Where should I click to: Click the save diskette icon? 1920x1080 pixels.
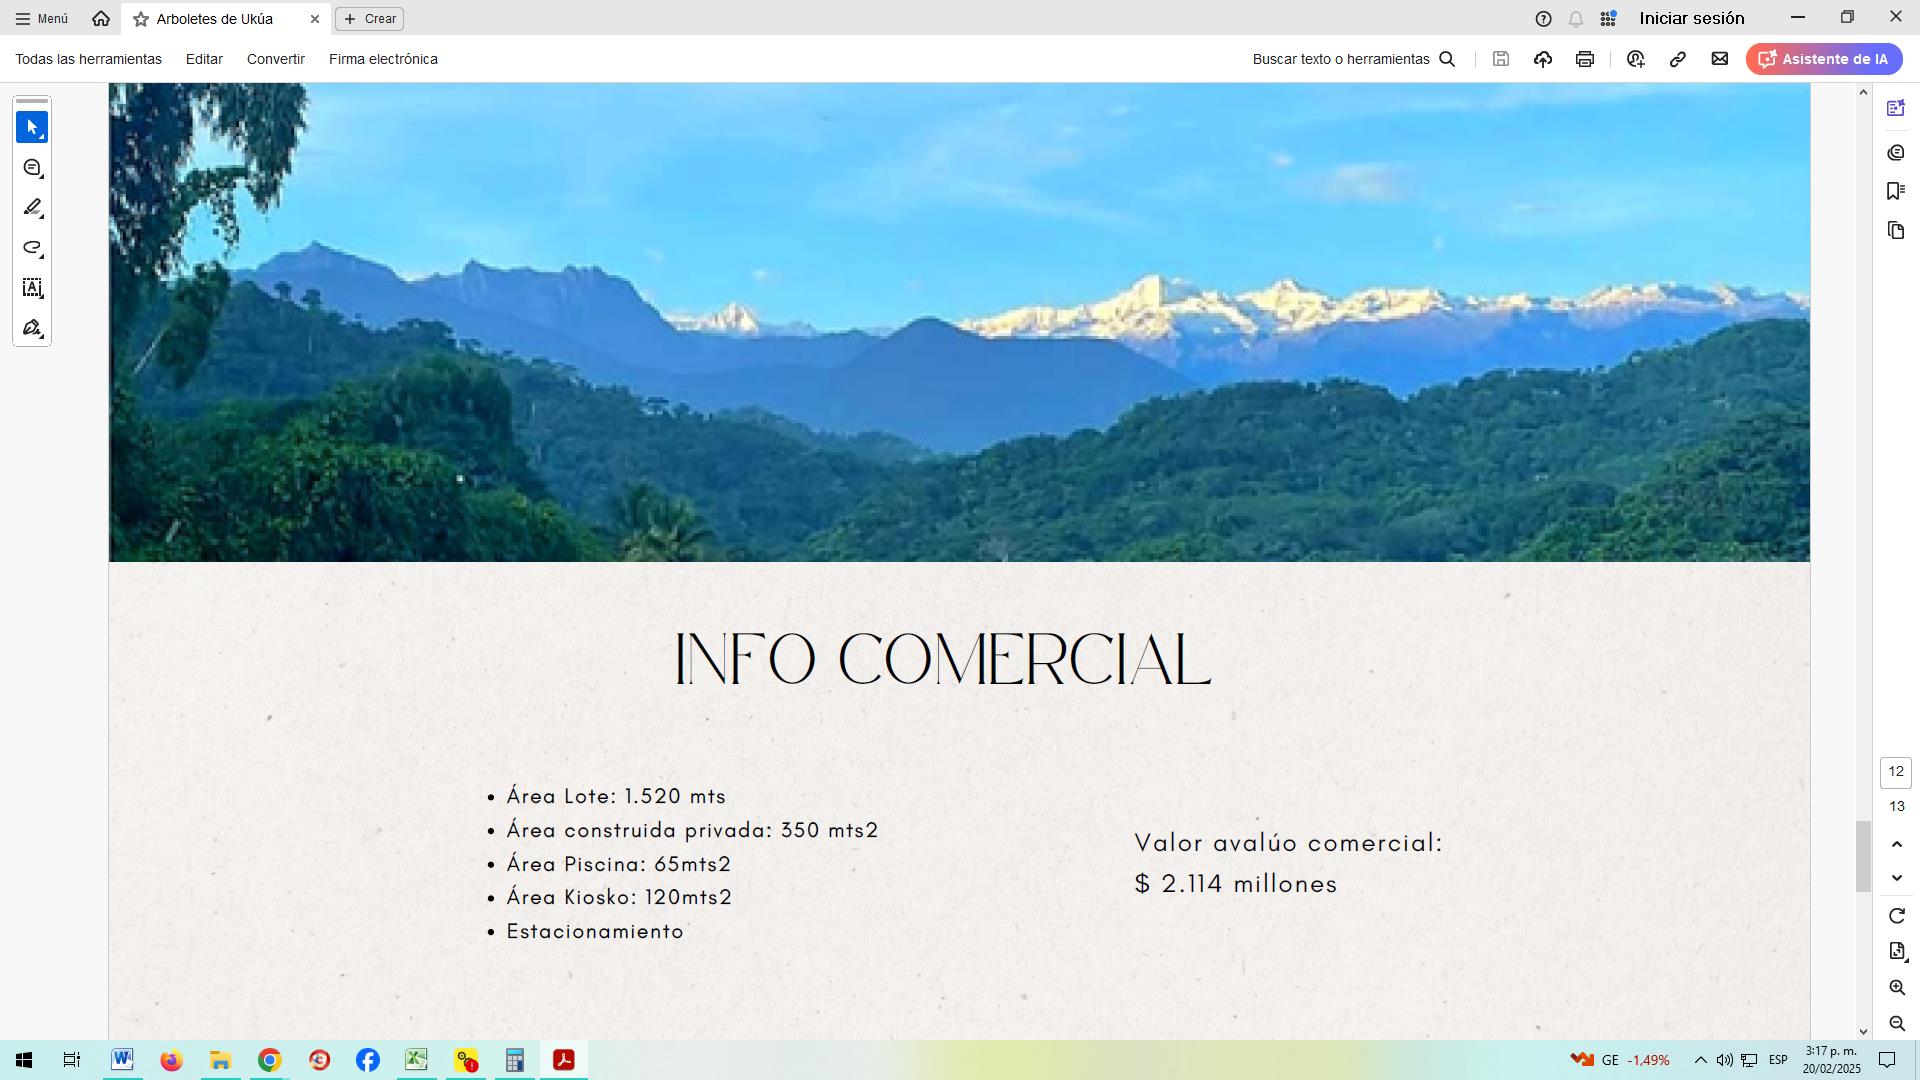(1501, 59)
